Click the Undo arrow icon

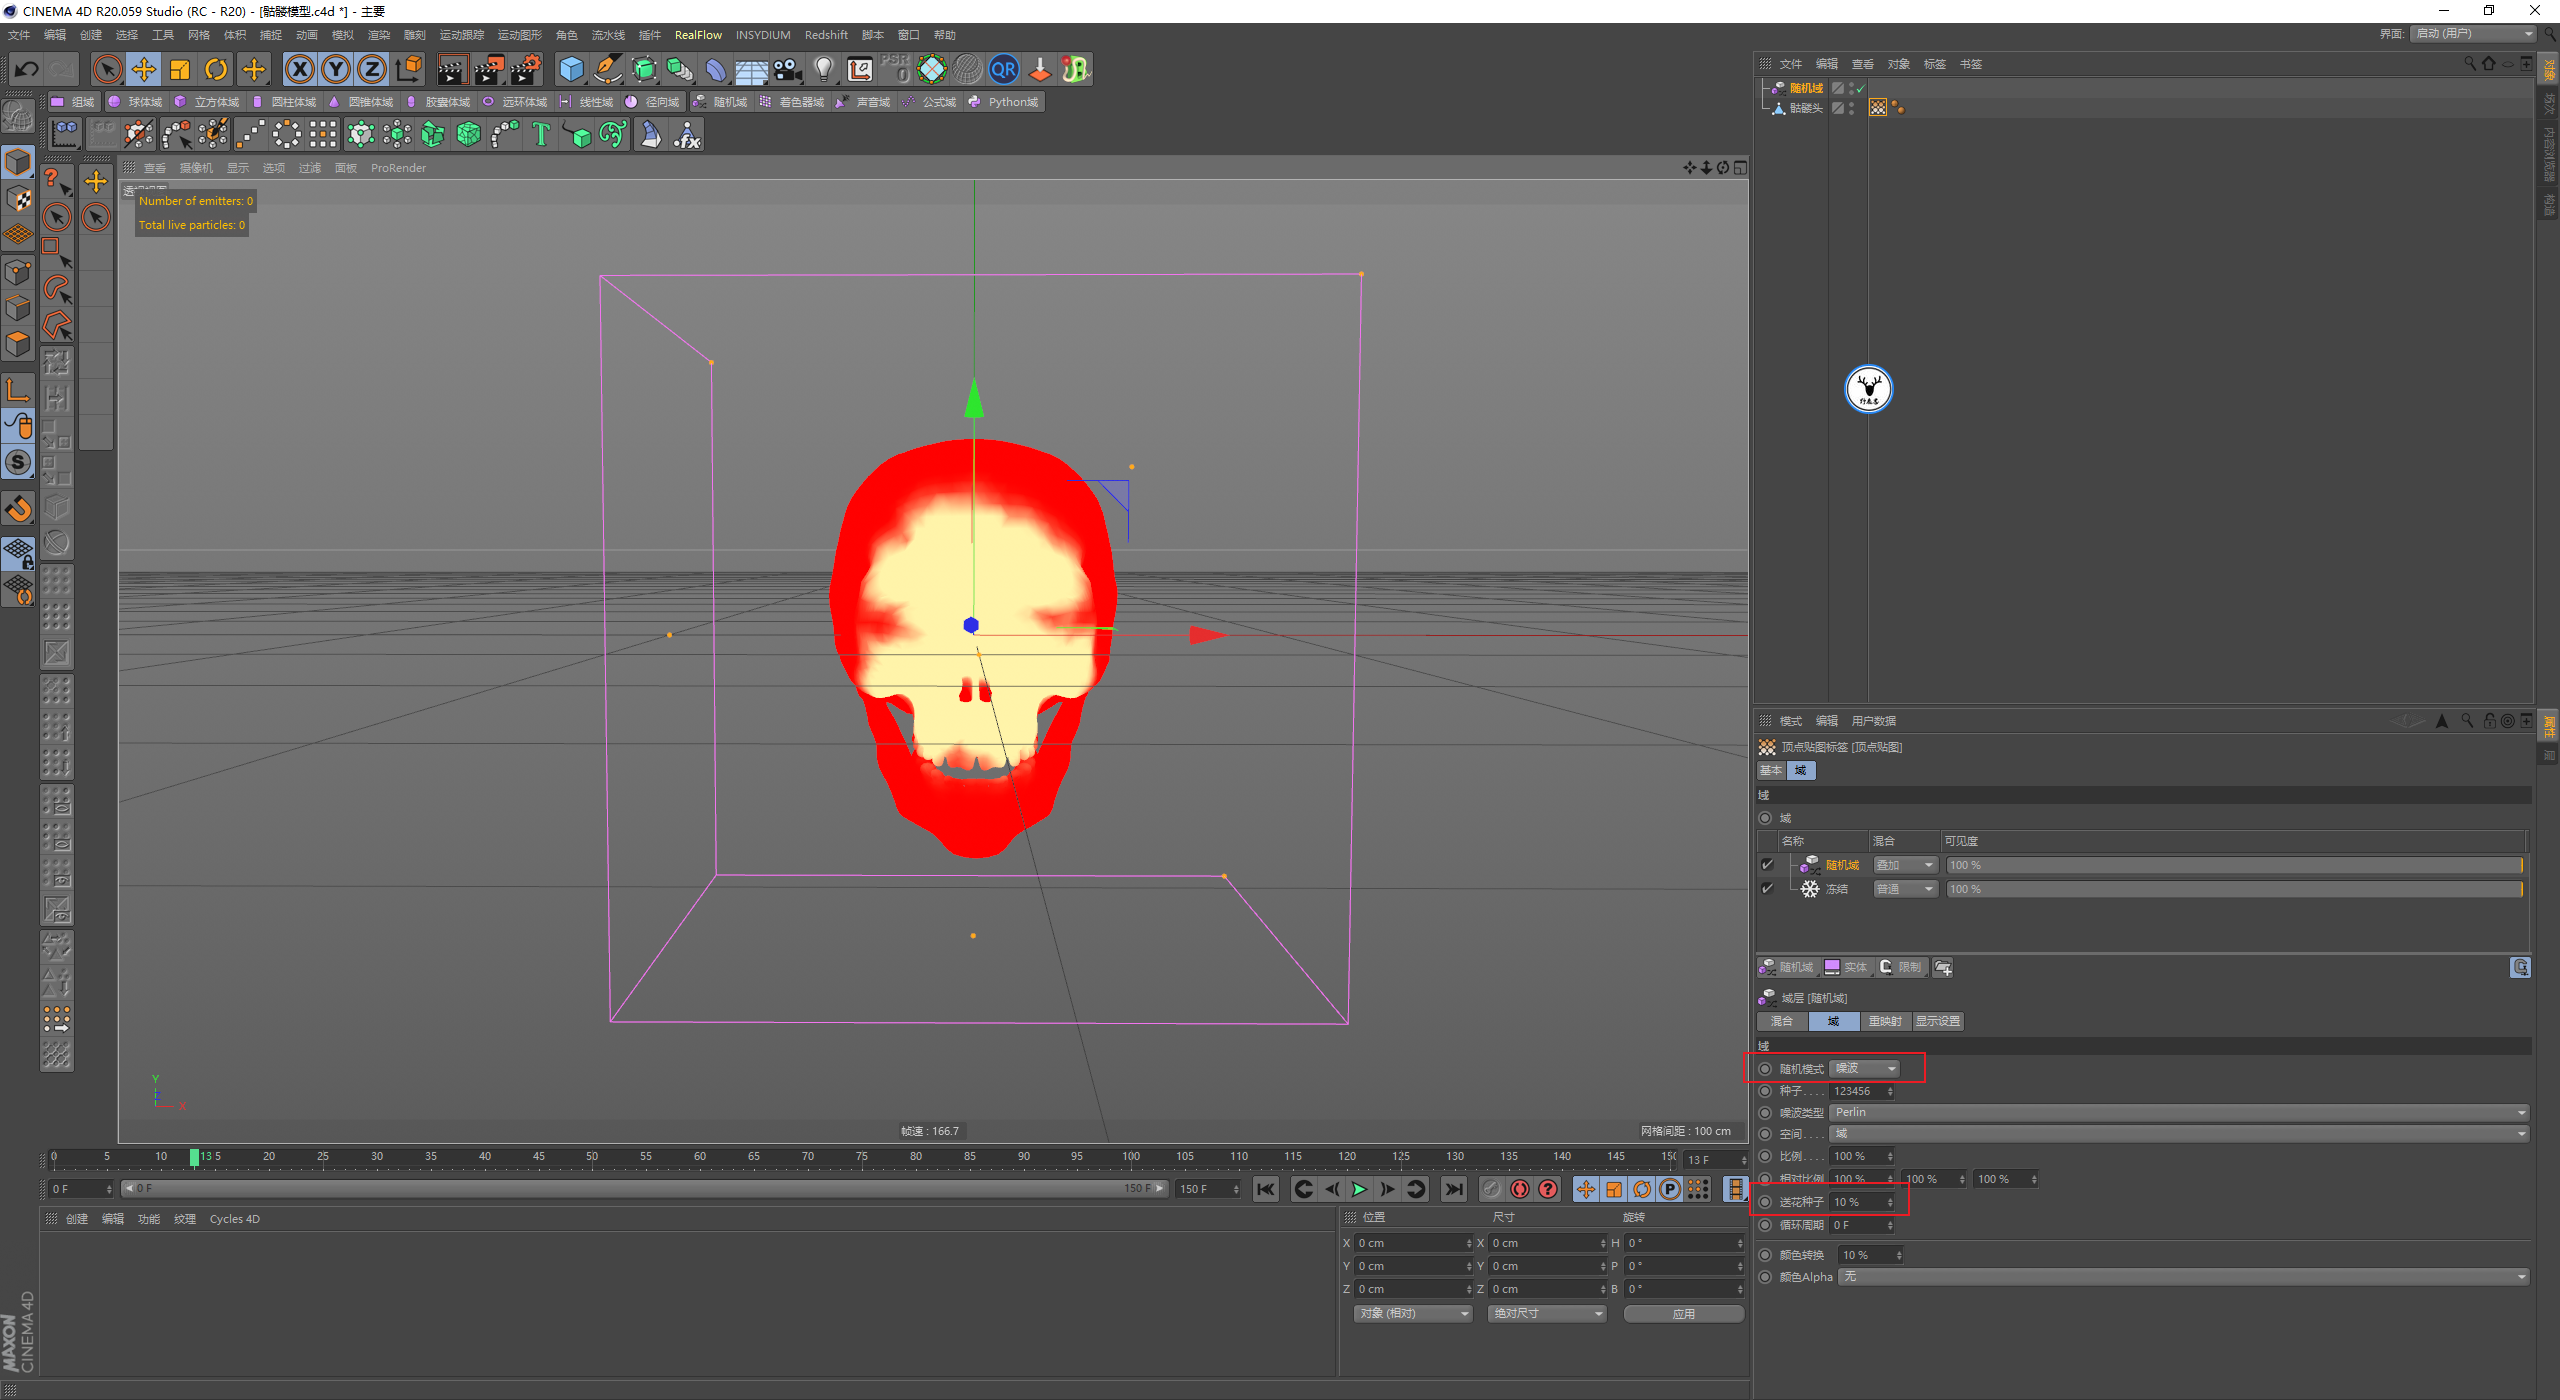27,69
